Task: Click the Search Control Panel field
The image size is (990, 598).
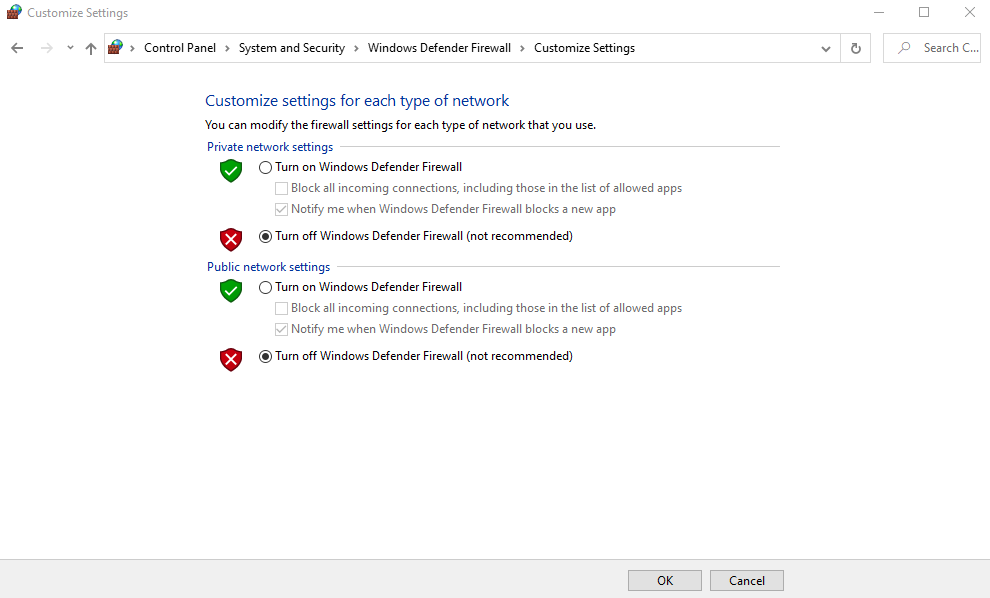Action: tap(932, 48)
